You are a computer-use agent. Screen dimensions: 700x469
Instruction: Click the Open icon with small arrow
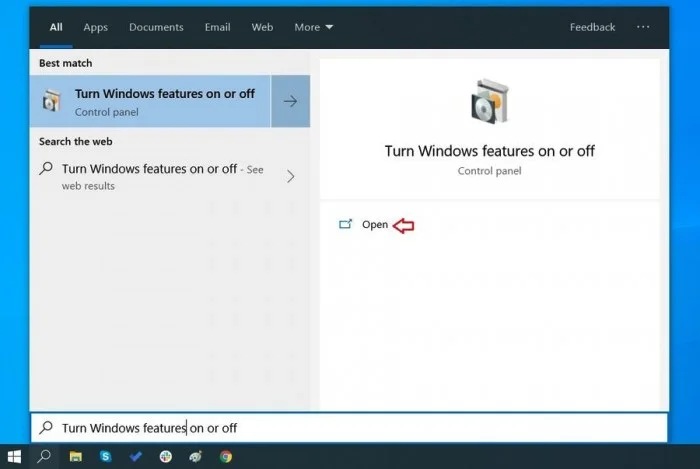pos(346,224)
